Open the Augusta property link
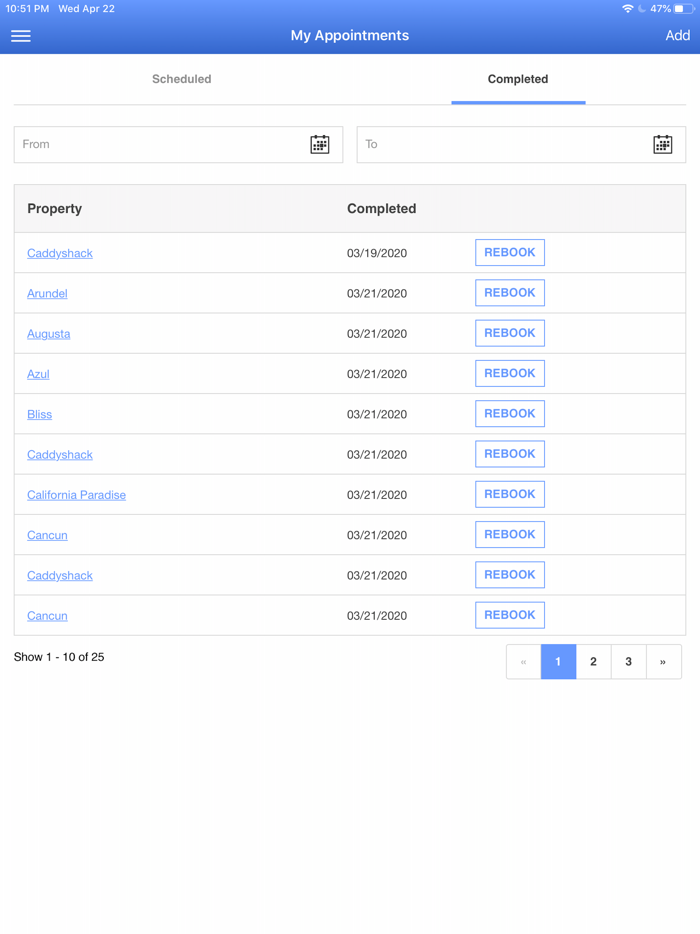700x934 pixels. [48, 334]
